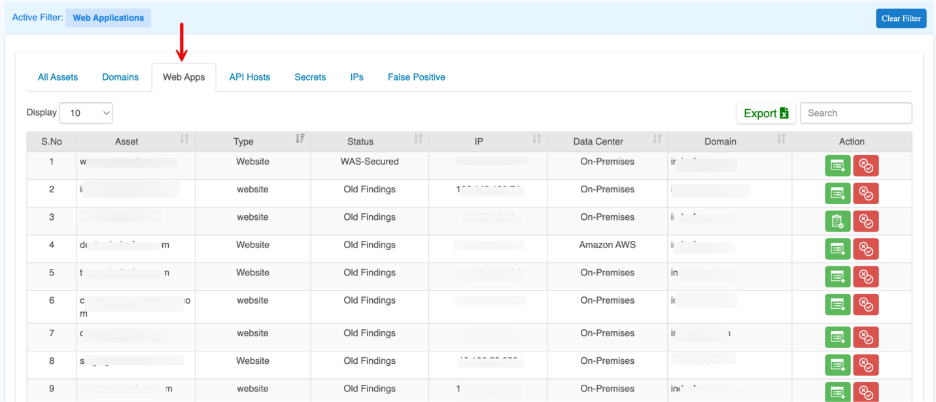
Task: Click the green action icon in row 5
Action: (838, 277)
